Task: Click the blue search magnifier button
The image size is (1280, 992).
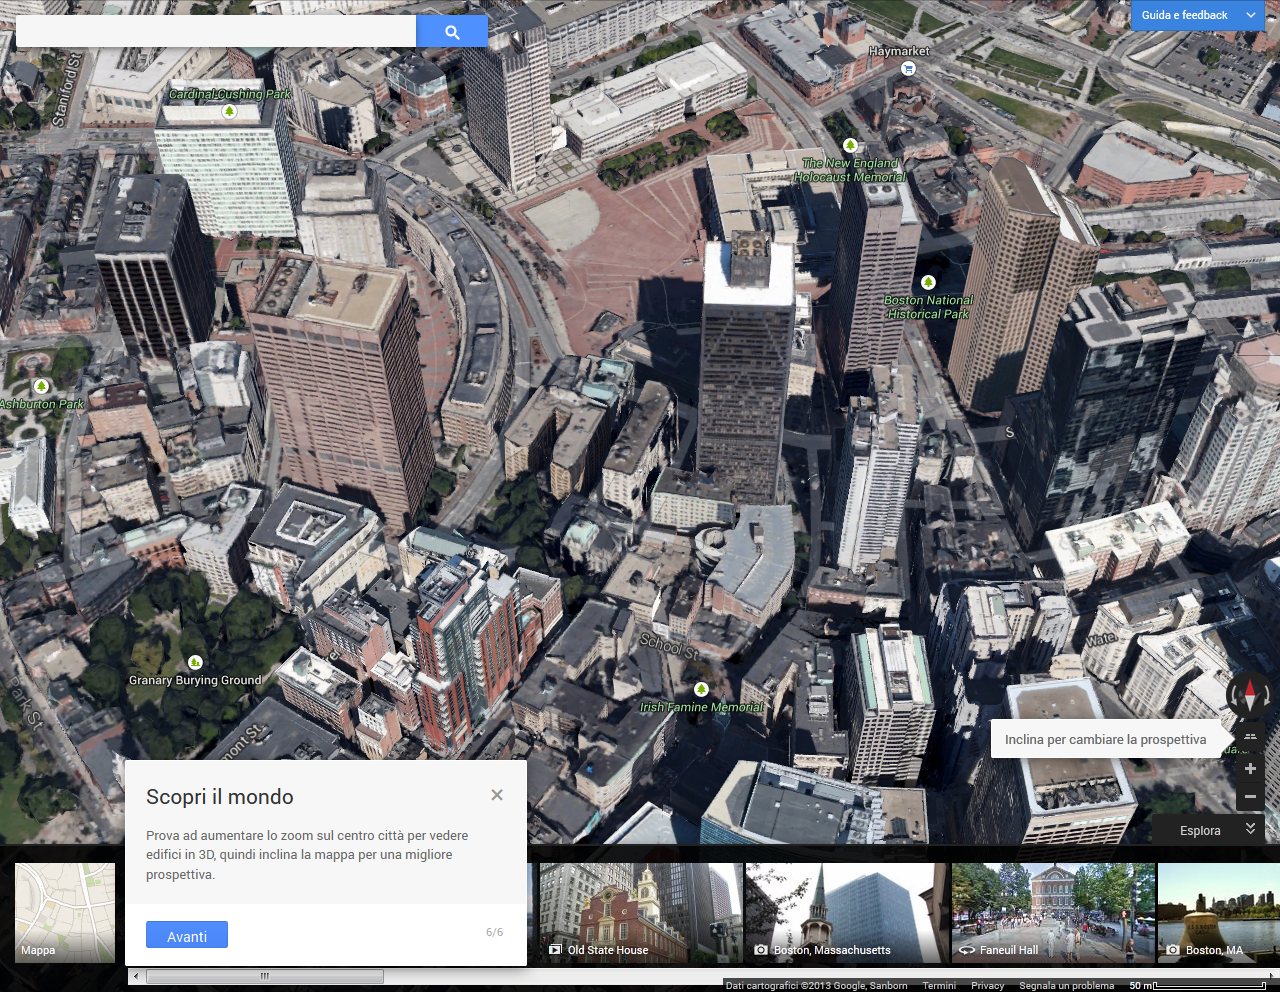Action: [452, 32]
